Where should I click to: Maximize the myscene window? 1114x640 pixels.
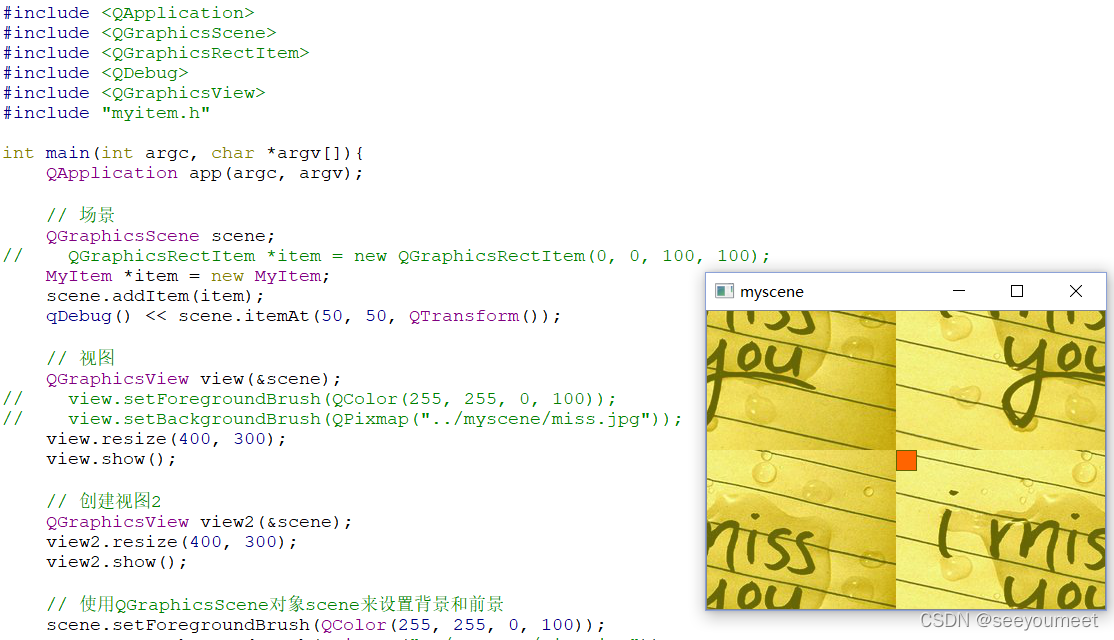click(1017, 291)
